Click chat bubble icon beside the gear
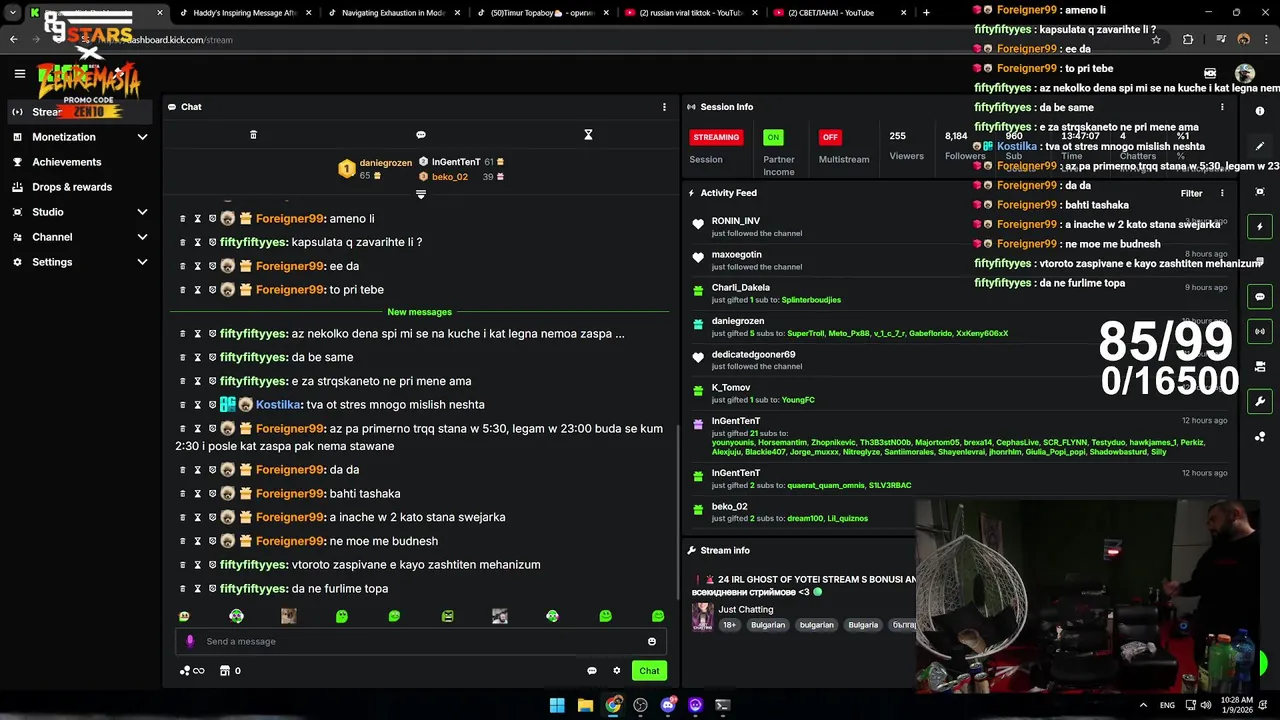Viewport: 1280px width, 720px height. (592, 671)
